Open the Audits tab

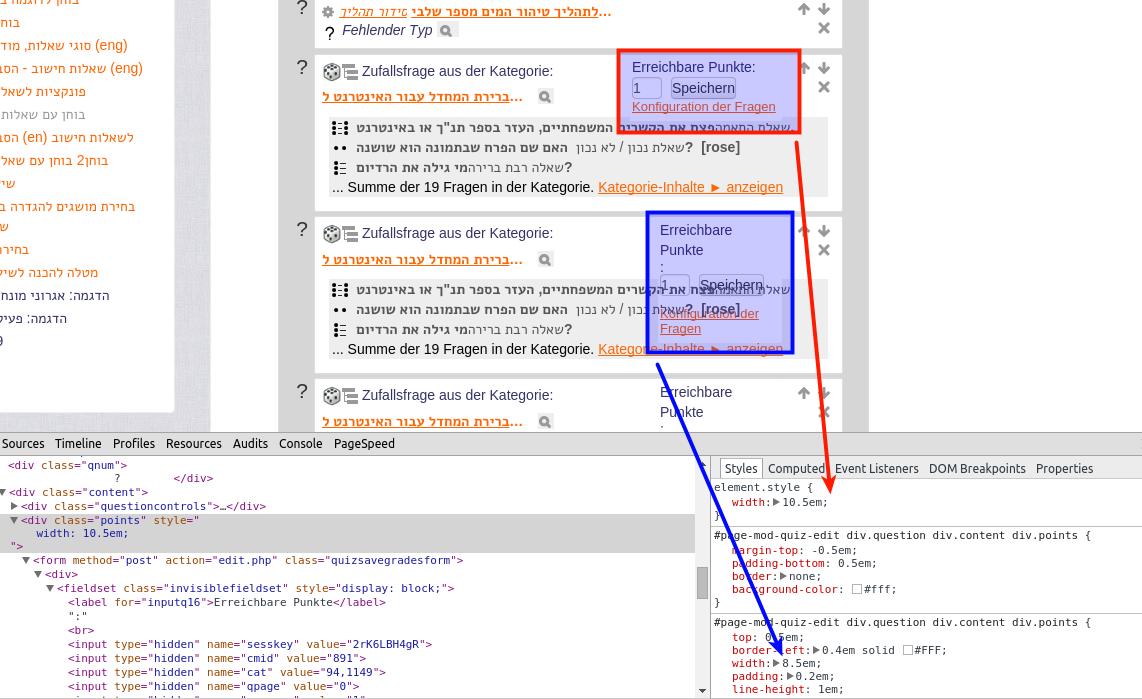coord(251,443)
